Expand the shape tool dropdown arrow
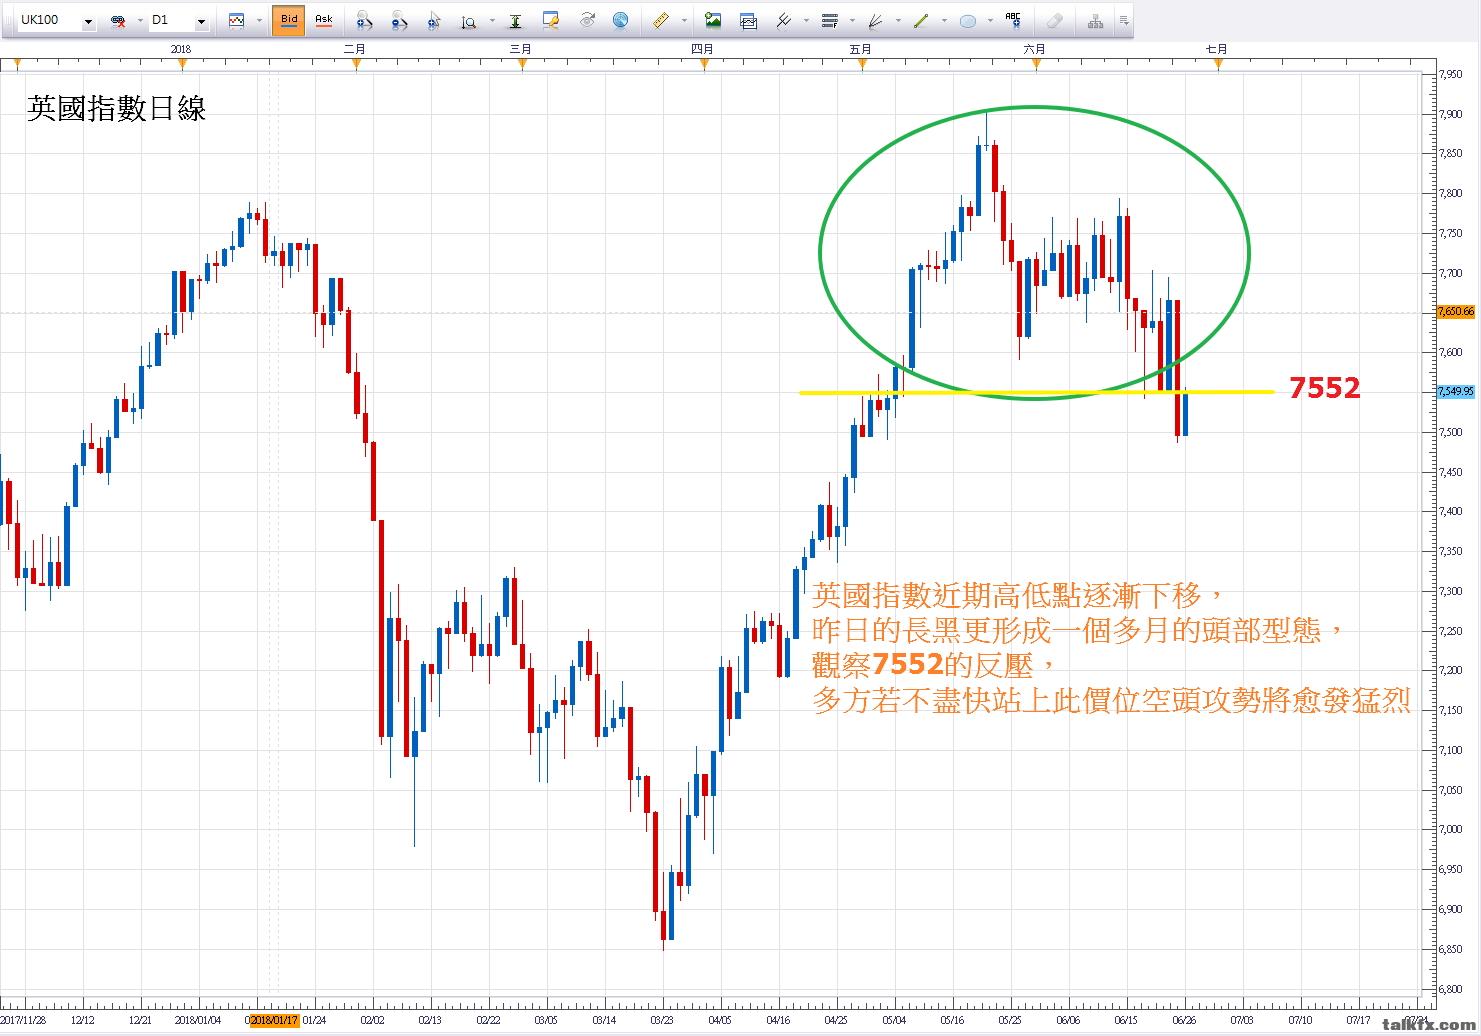Screen dimensions: 1481x1036 coord(990,21)
